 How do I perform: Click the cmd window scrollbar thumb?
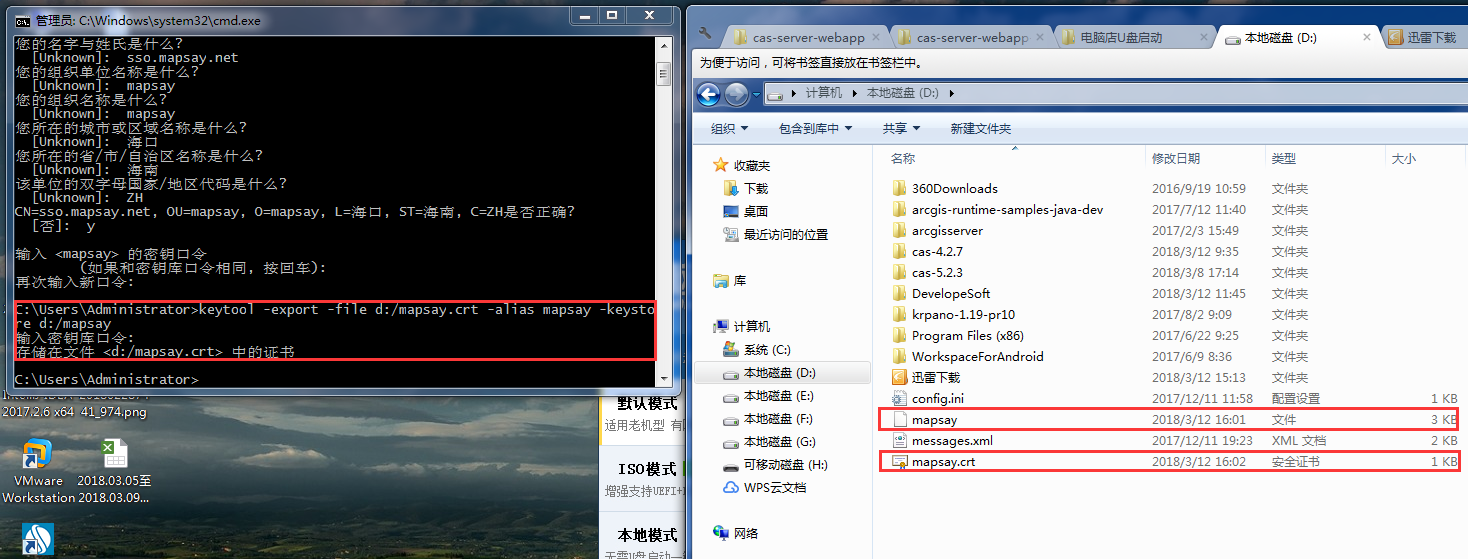pyautogui.click(x=663, y=73)
